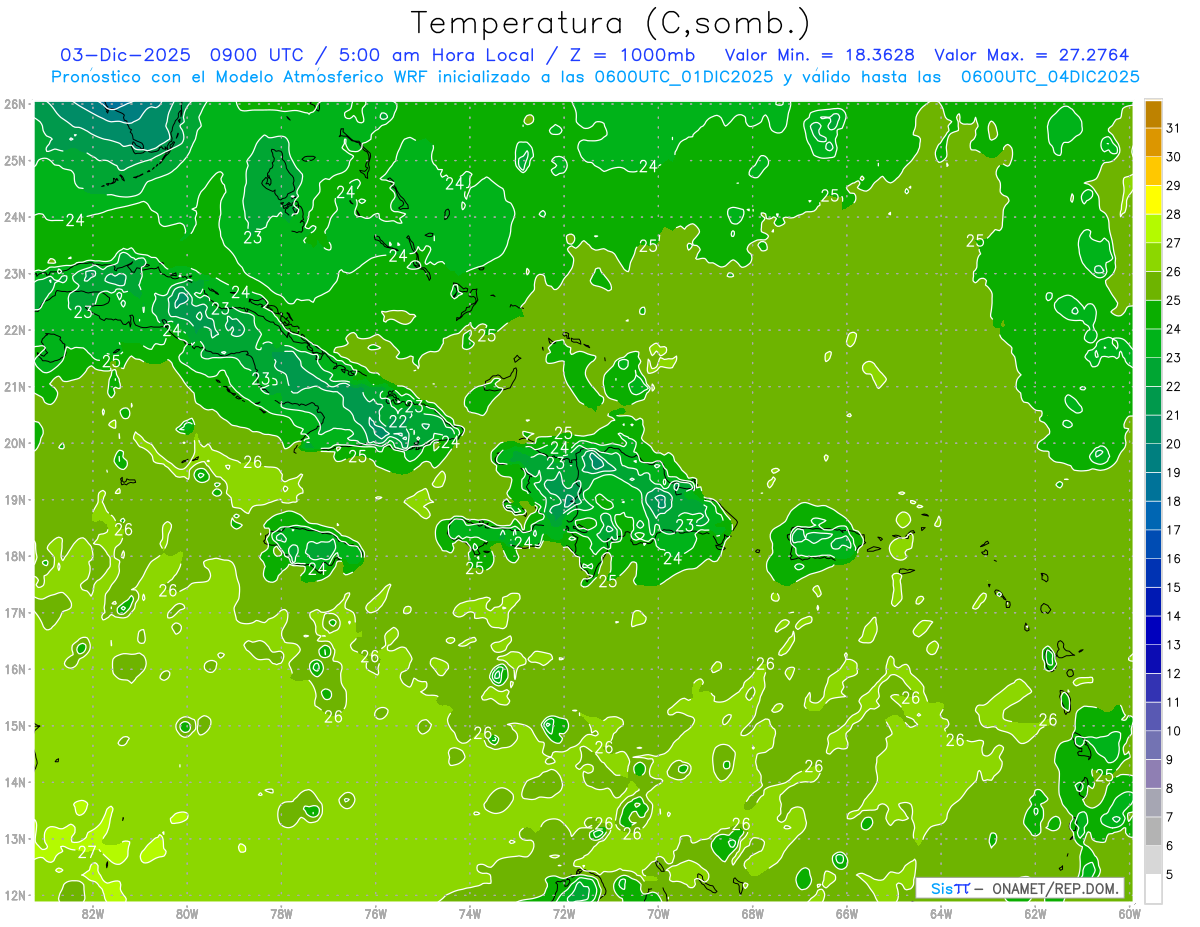
Task: Click "Valor Max. = 27.2764" text
Action: tap(1031, 55)
